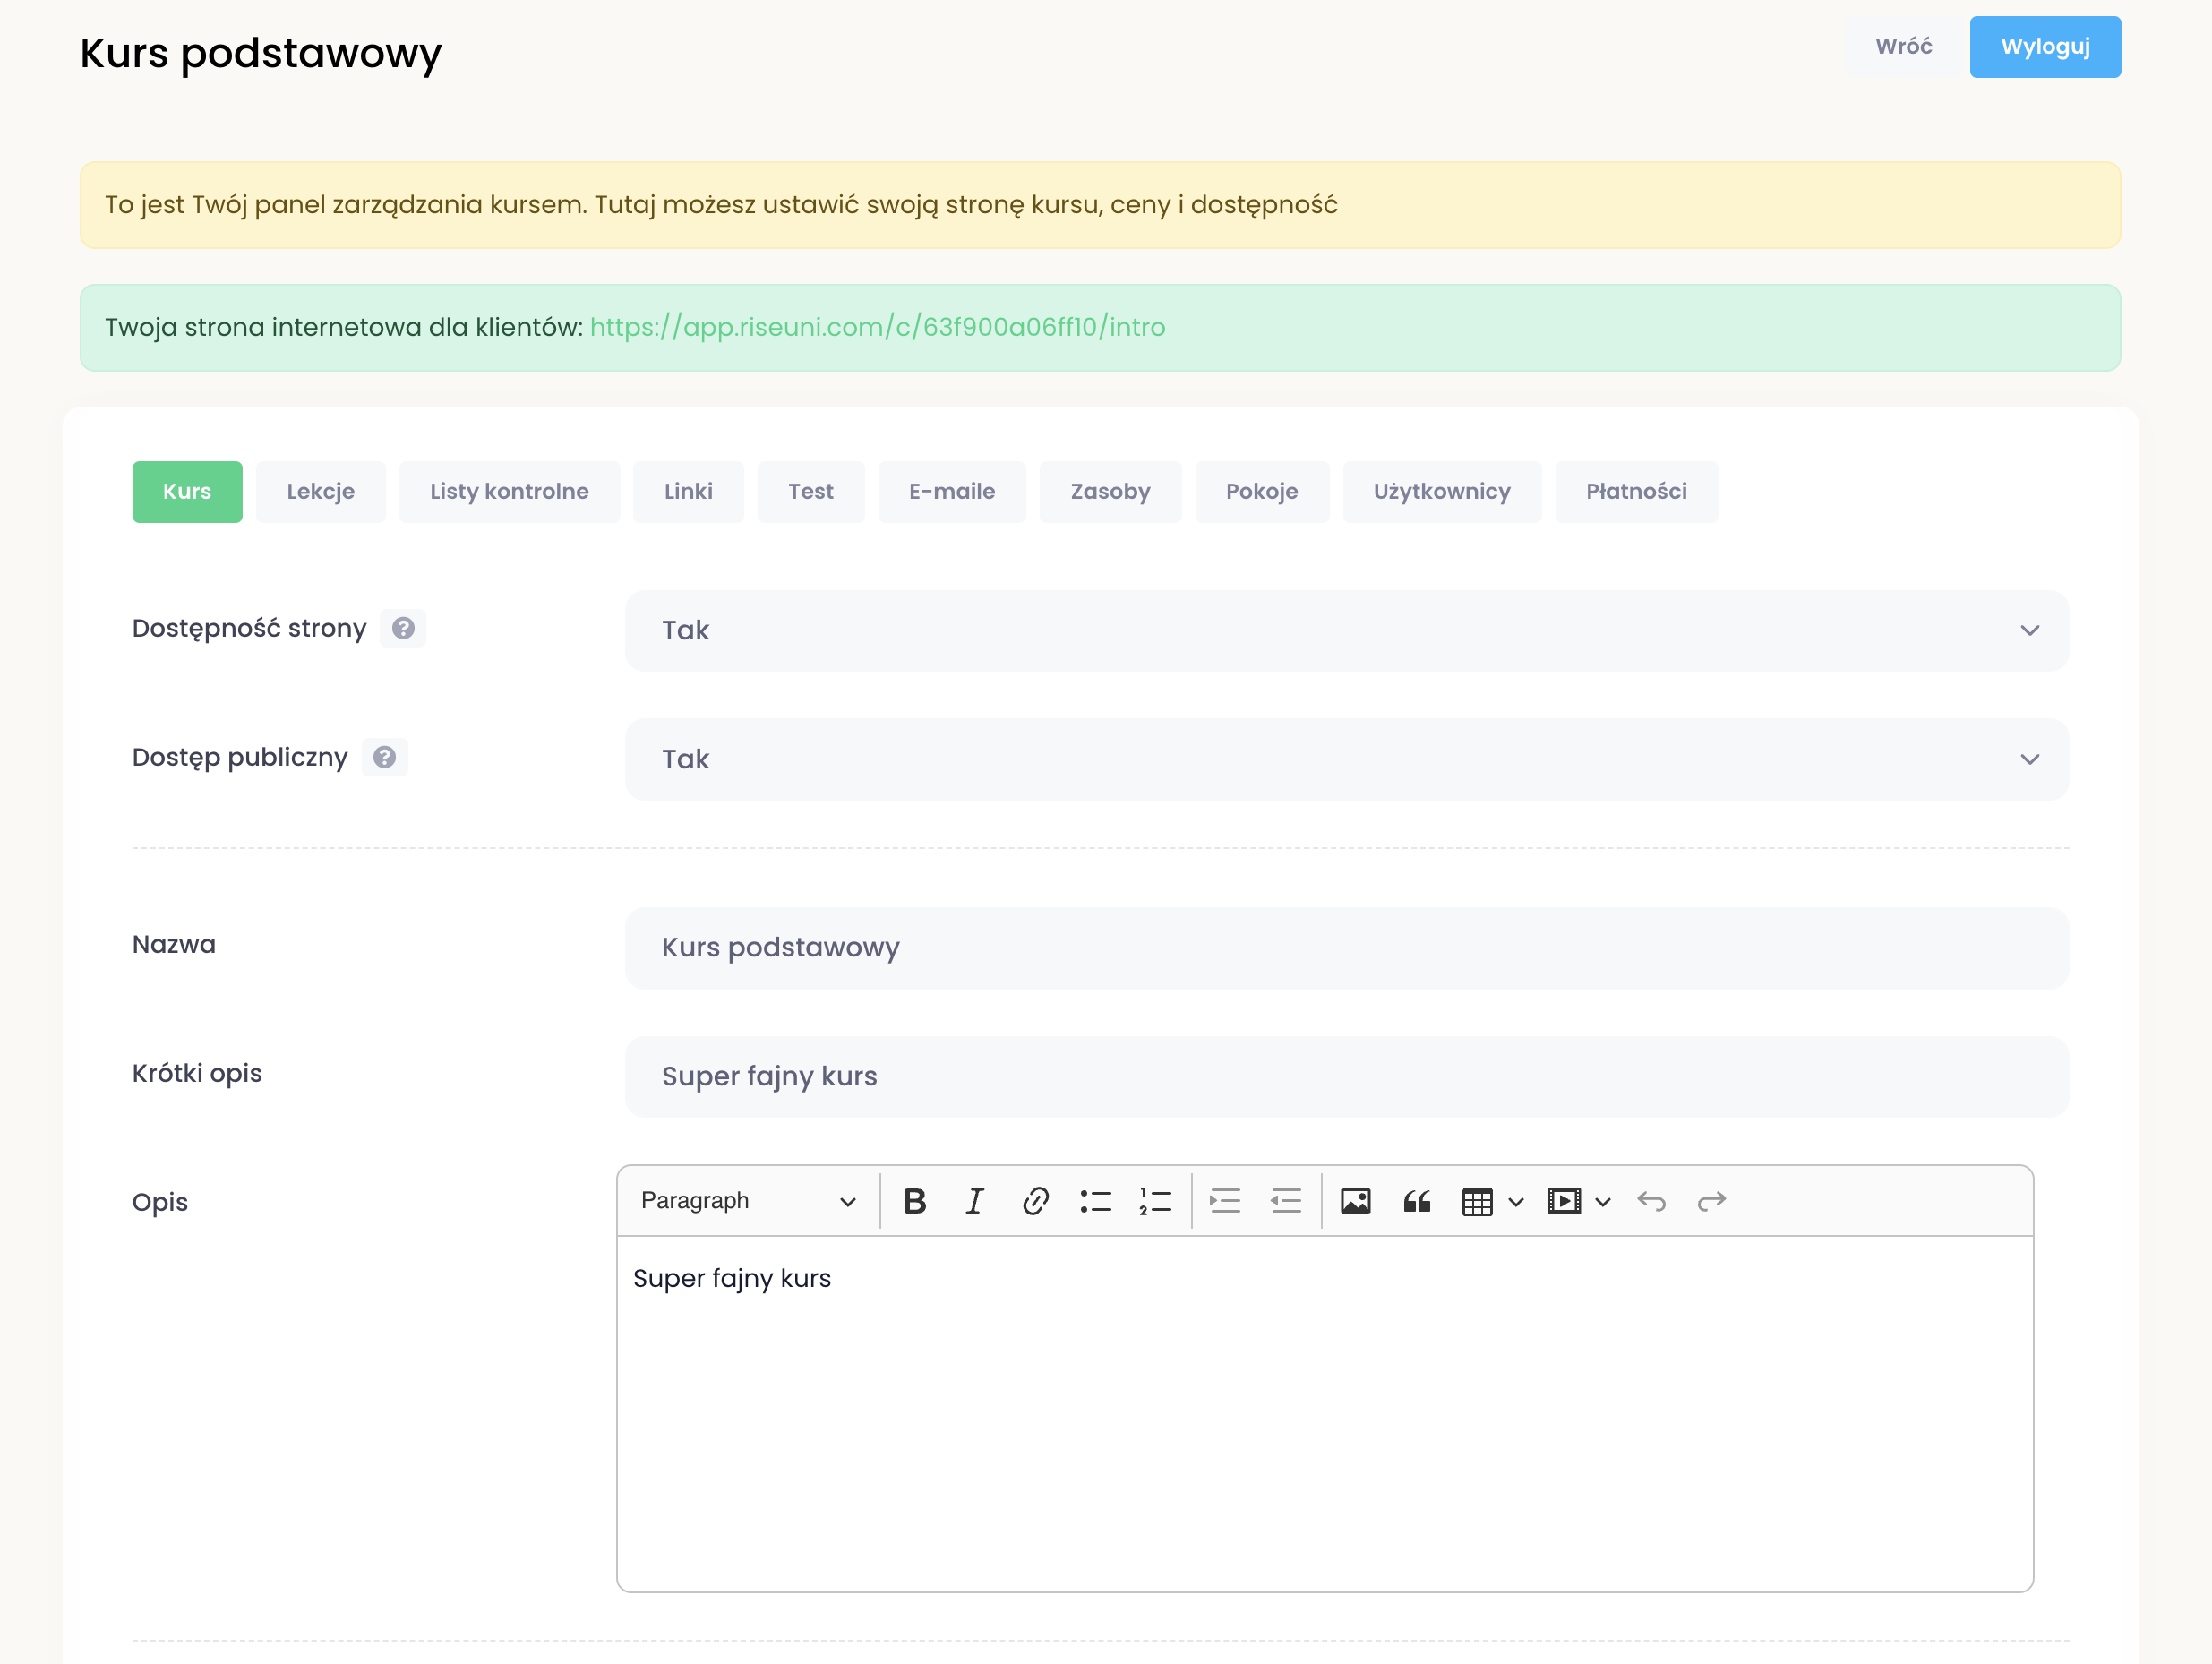Apply italic formatting in the editor
The width and height of the screenshot is (2212, 1664).
click(x=974, y=1201)
